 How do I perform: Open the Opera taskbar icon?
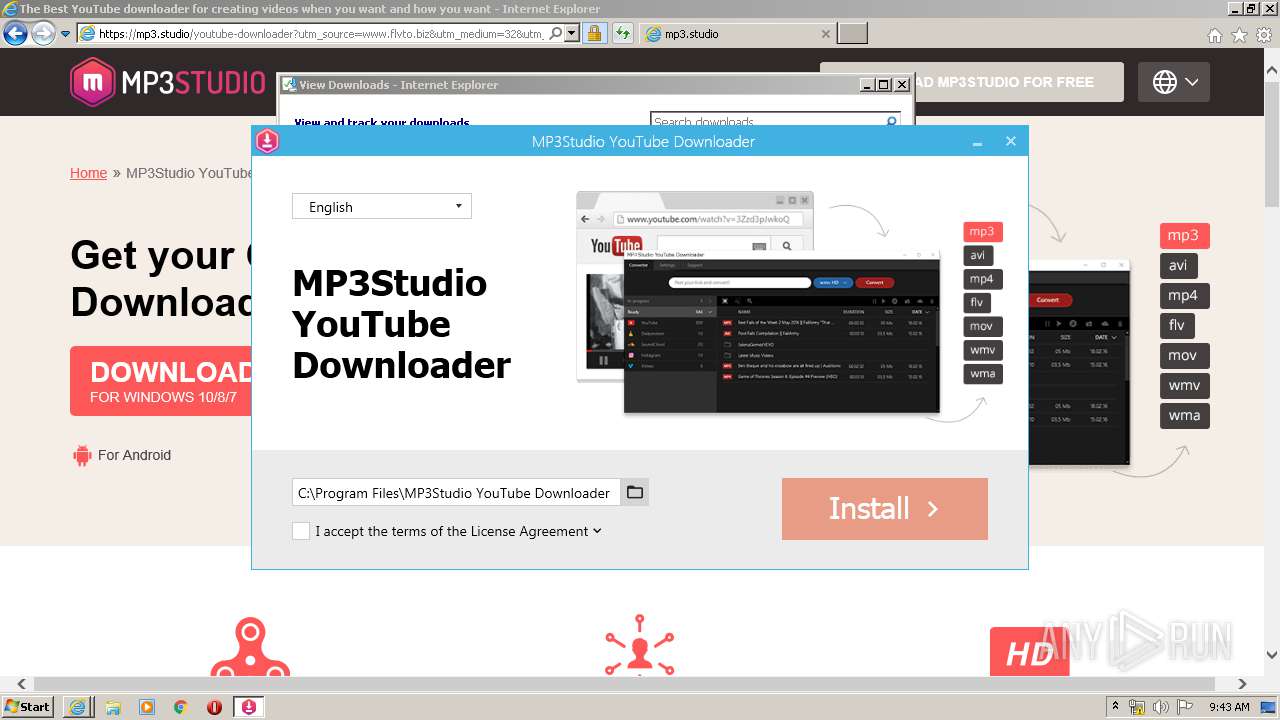point(214,707)
